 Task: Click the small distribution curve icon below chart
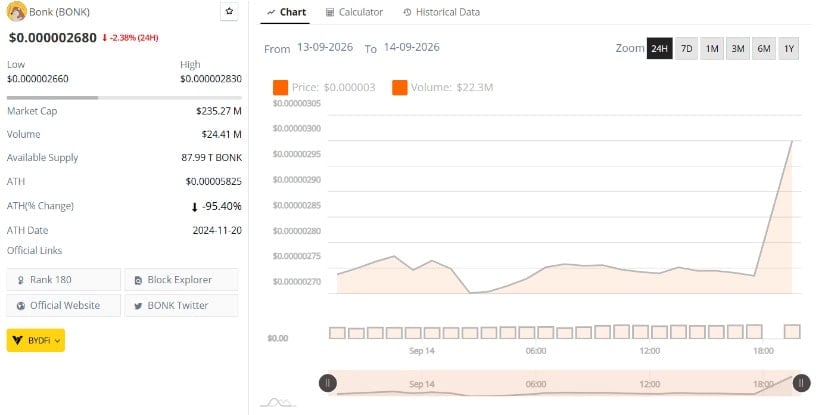pos(278,403)
